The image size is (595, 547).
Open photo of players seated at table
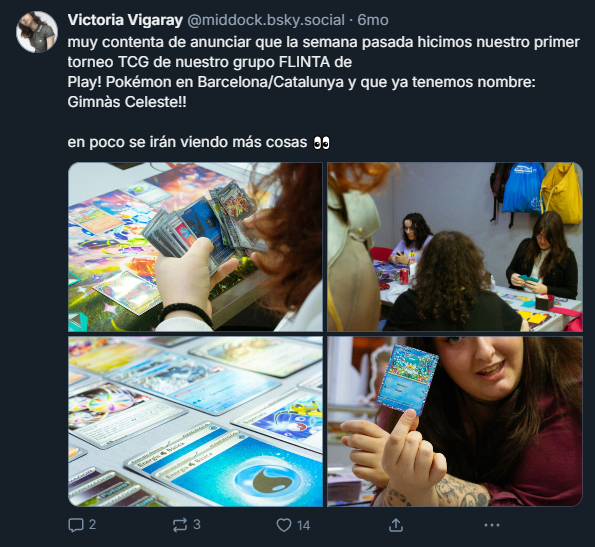pyautogui.click(x=455, y=247)
